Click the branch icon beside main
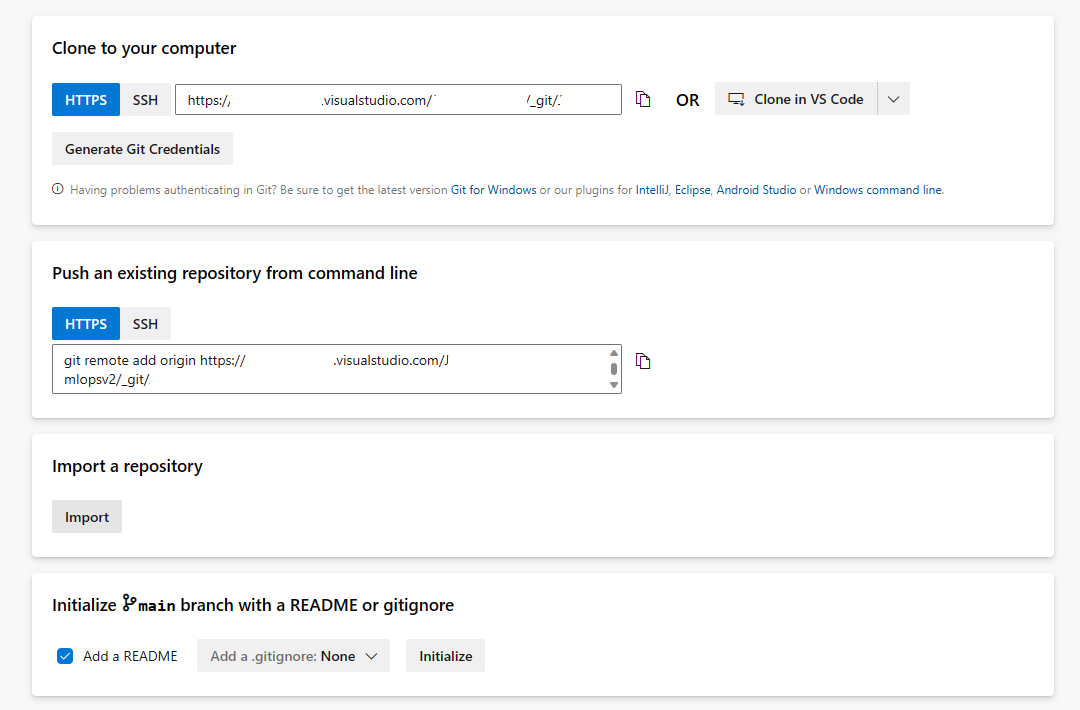 pos(128,604)
